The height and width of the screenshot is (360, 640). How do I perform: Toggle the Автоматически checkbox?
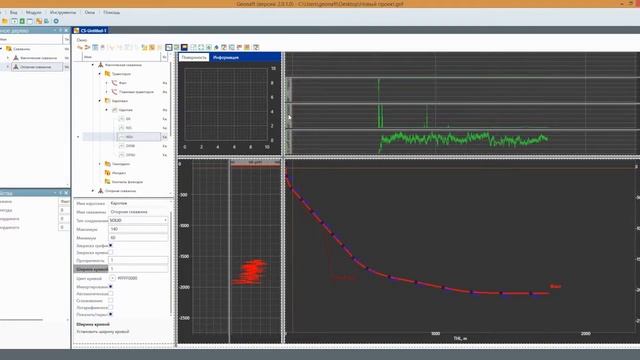click(111, 293)
